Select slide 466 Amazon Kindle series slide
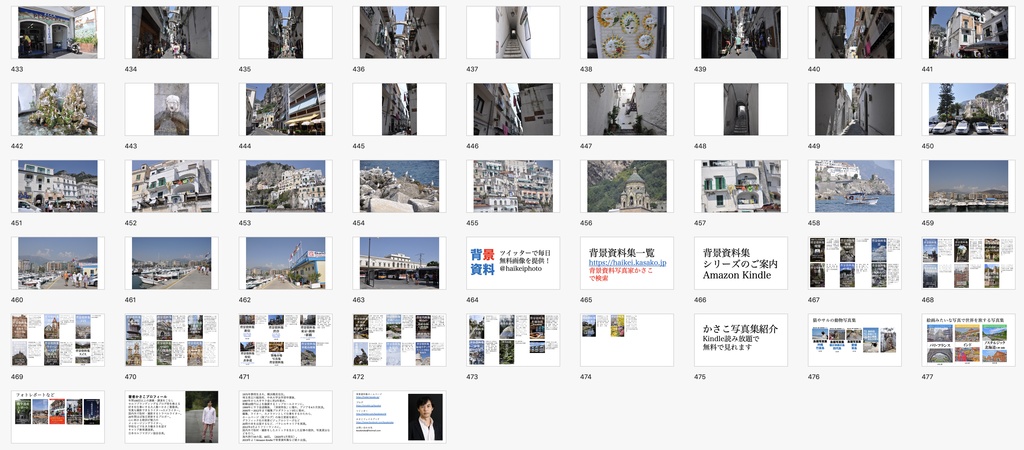 (x=741, y=263)
